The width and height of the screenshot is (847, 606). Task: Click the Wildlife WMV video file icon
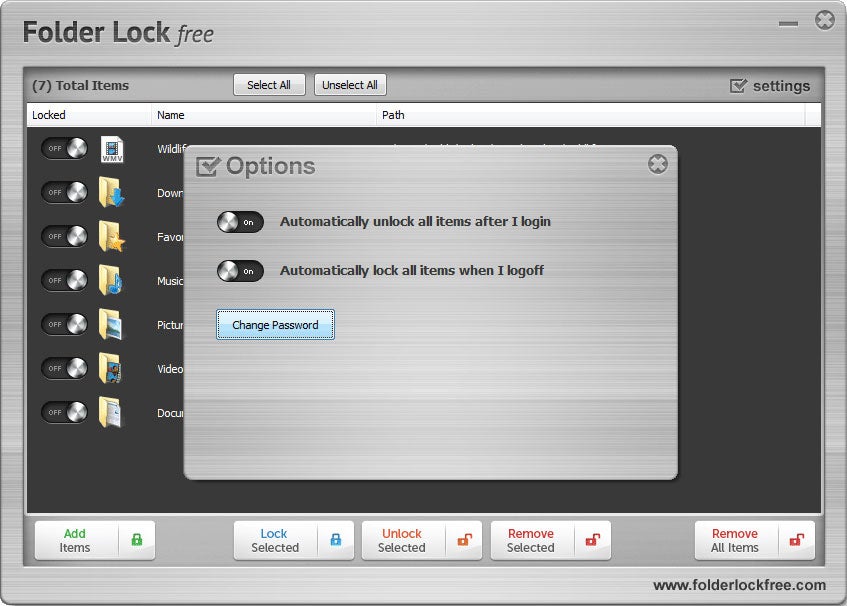point(112,149)
